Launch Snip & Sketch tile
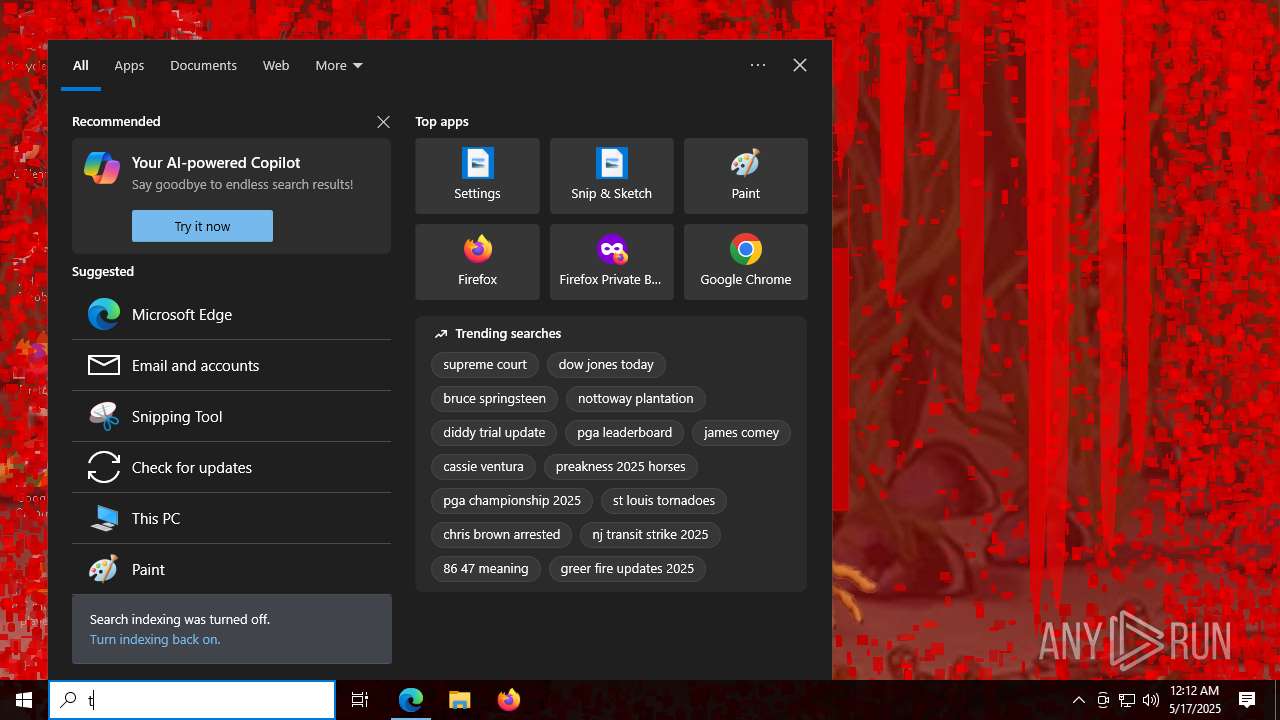This screenshot has height=720, width=1280. click(611, 176)
